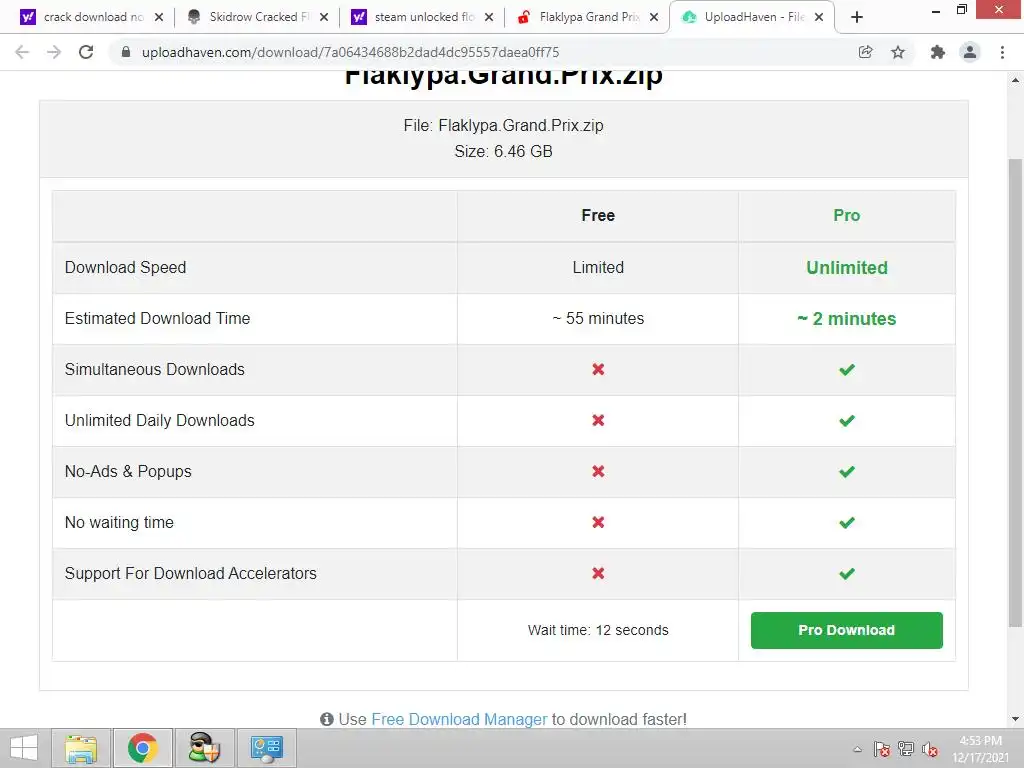Close the 'steam unlocked' tab
The image size is (1024, 768).
coord(489,18)
